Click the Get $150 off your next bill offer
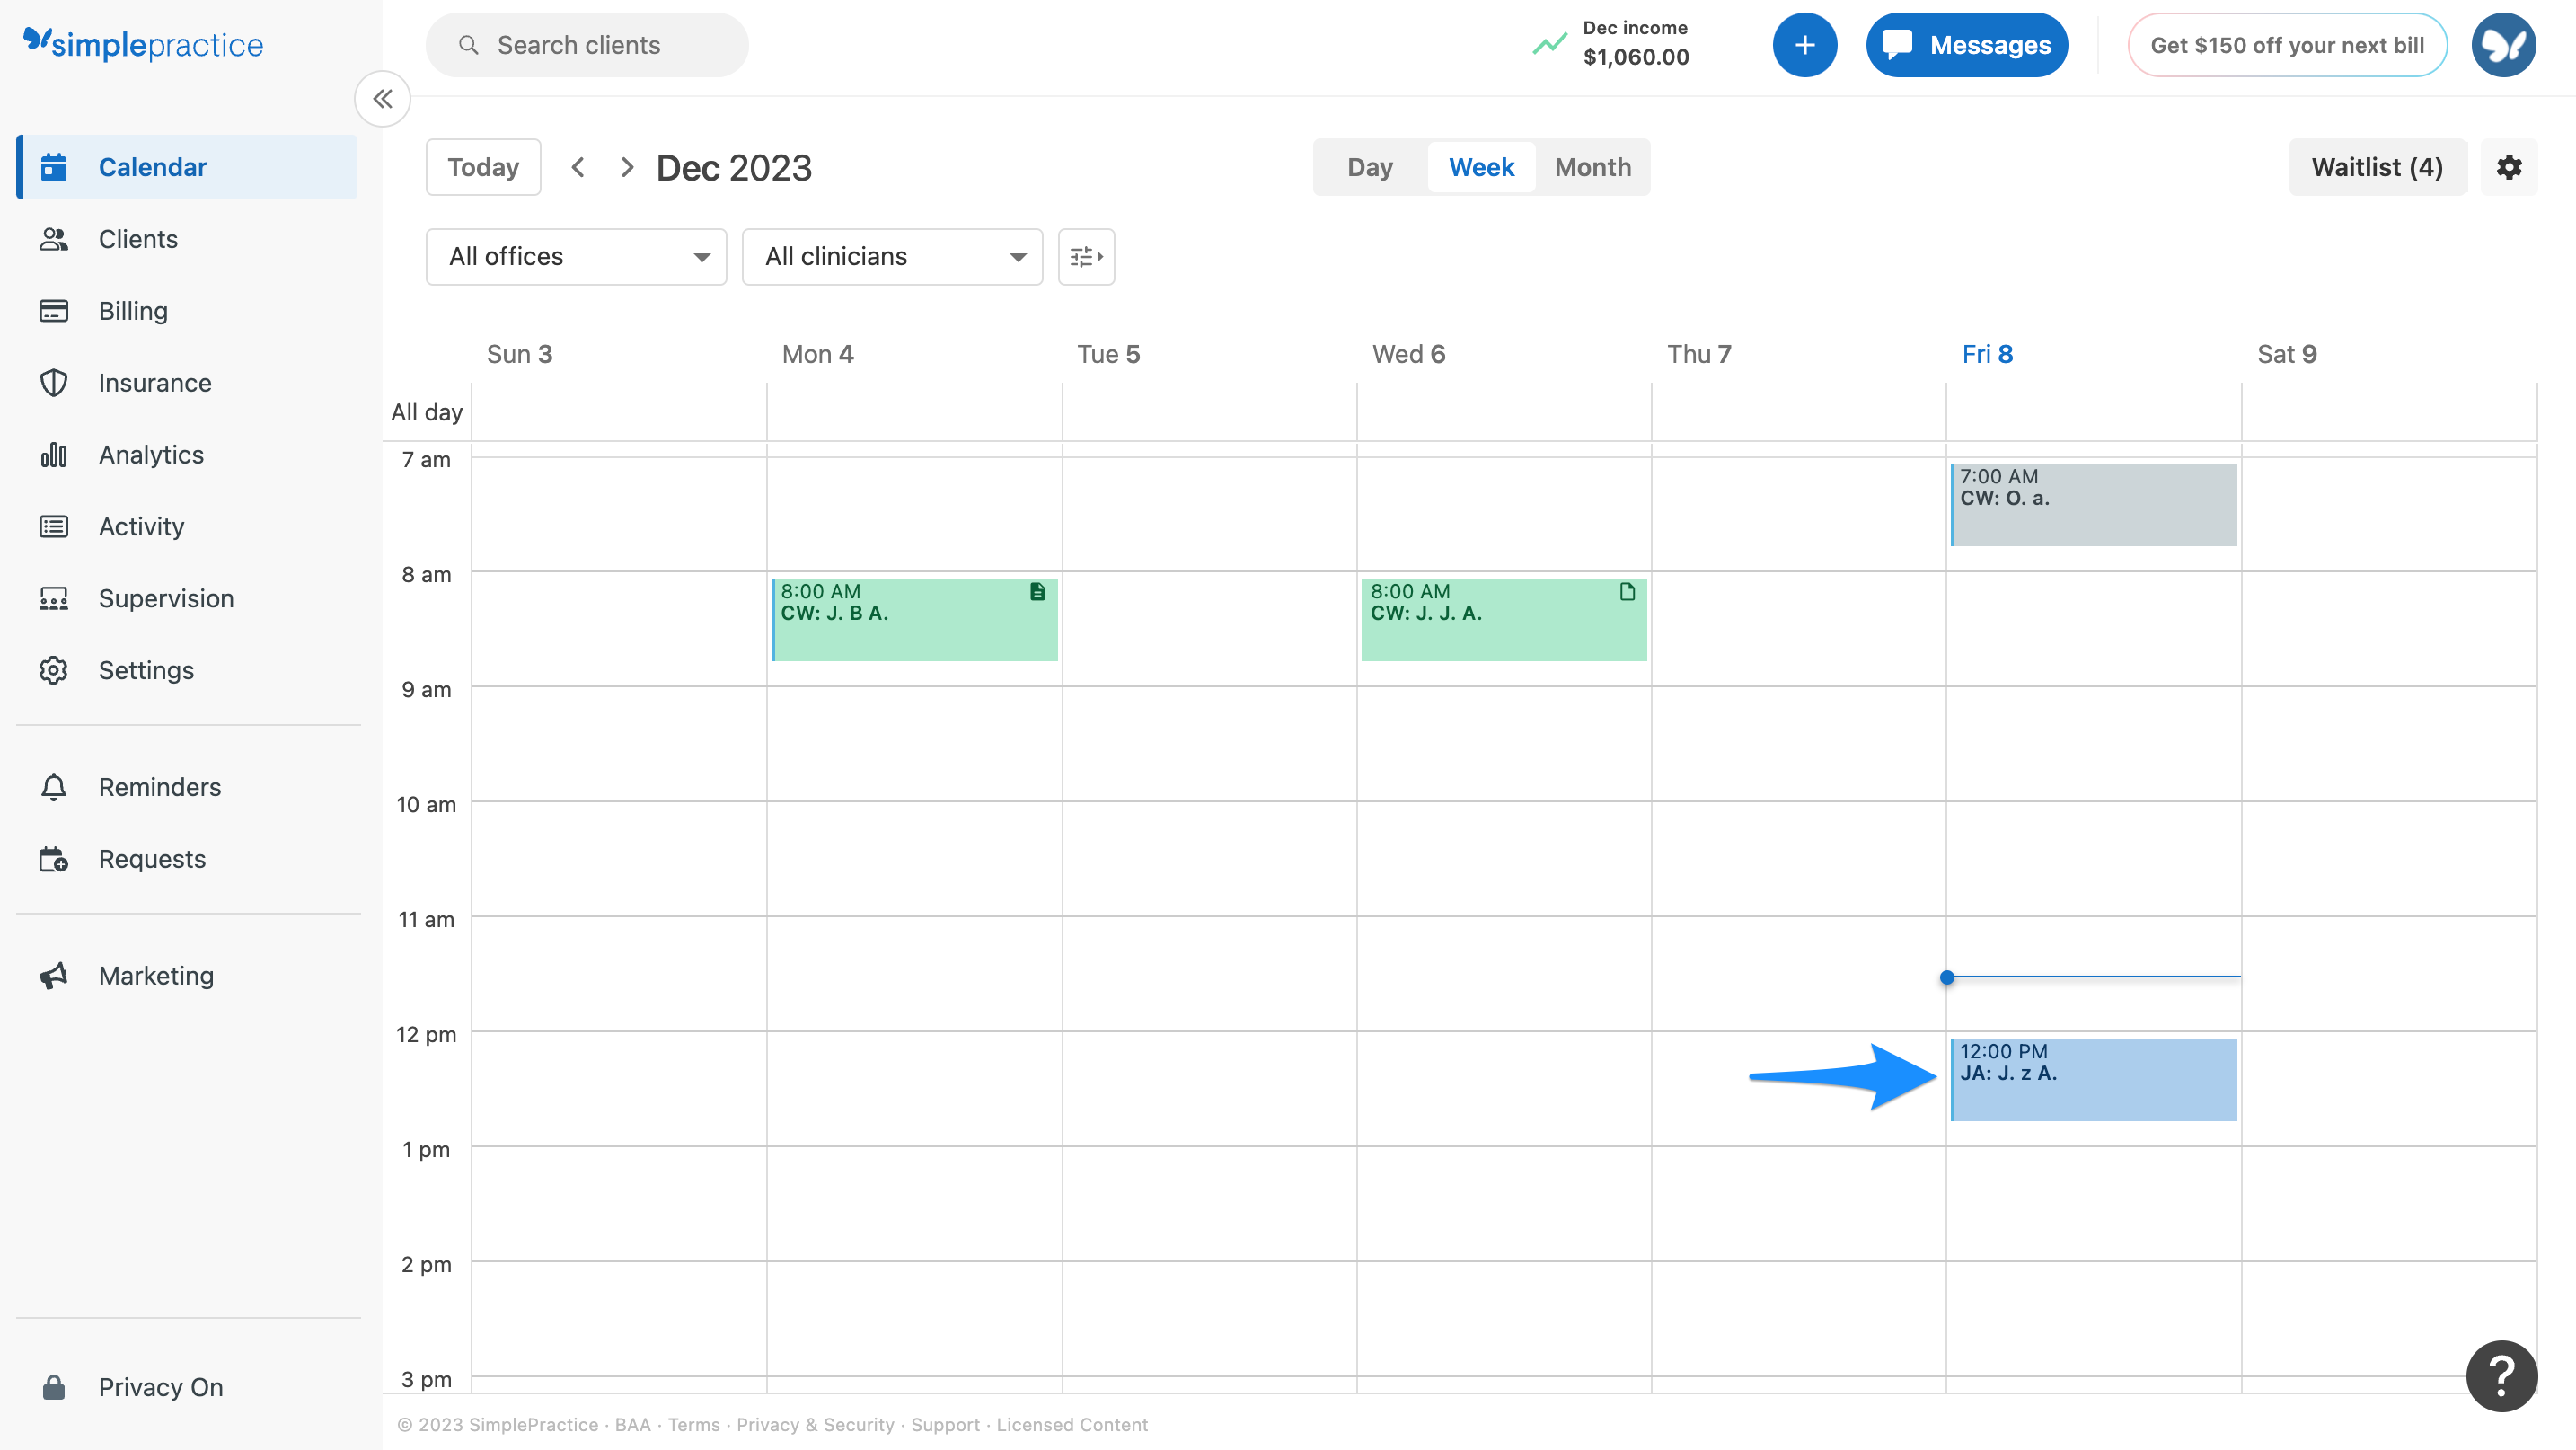2576x1450 pixels. (2287, 44)
